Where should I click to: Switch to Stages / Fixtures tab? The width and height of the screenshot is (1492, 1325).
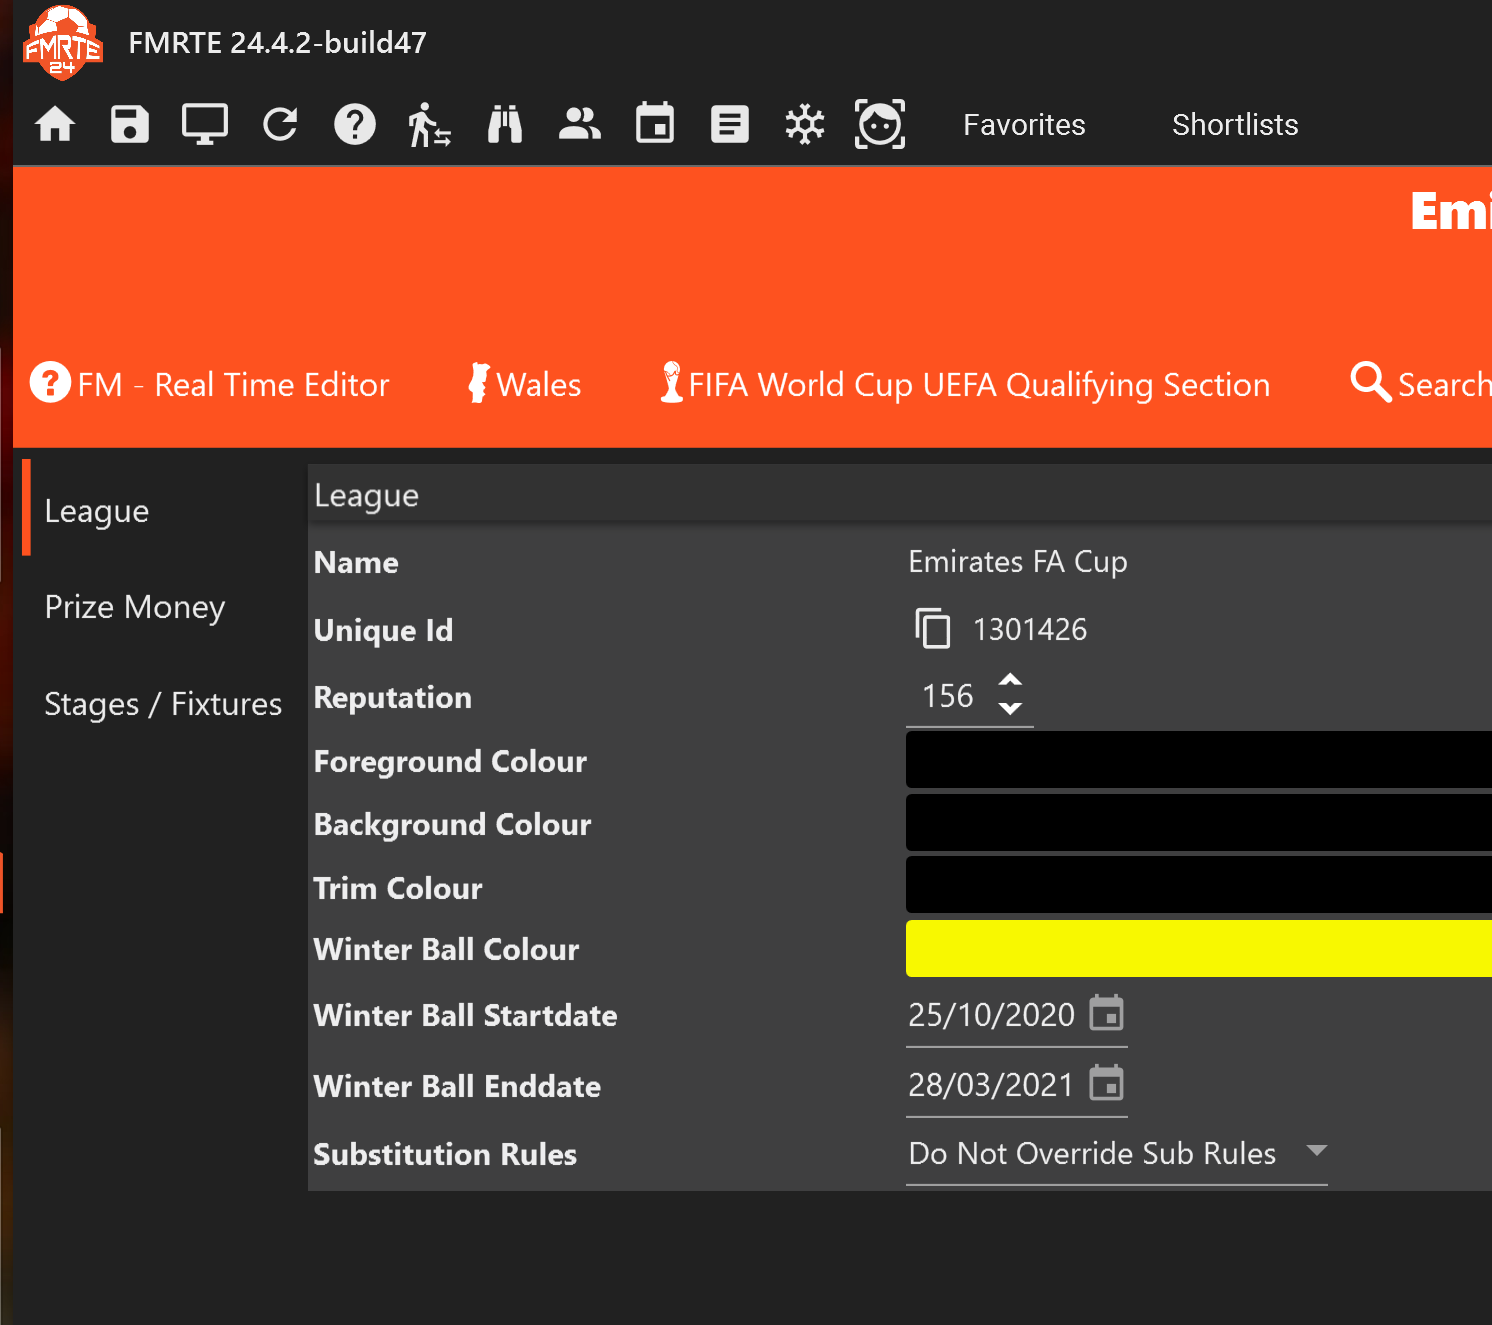pyautogui.click(x=163, y=704)
